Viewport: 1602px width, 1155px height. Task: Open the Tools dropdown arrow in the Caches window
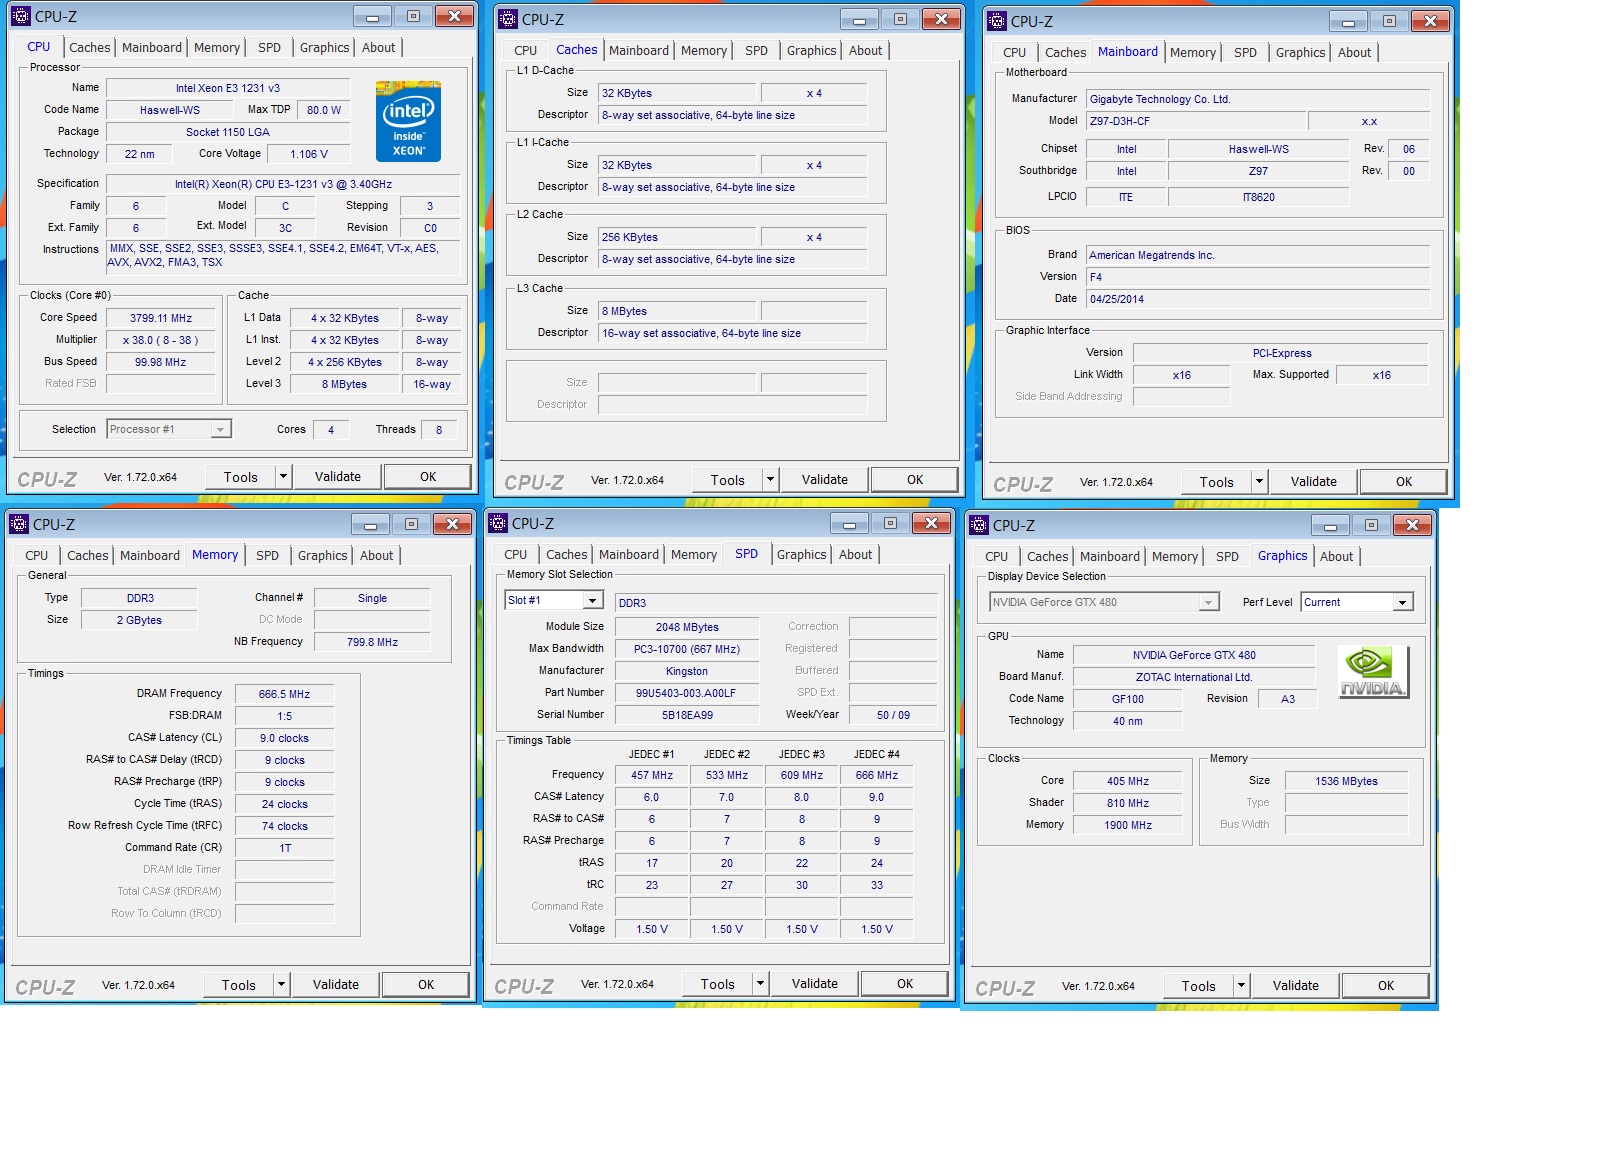point(770,480)
